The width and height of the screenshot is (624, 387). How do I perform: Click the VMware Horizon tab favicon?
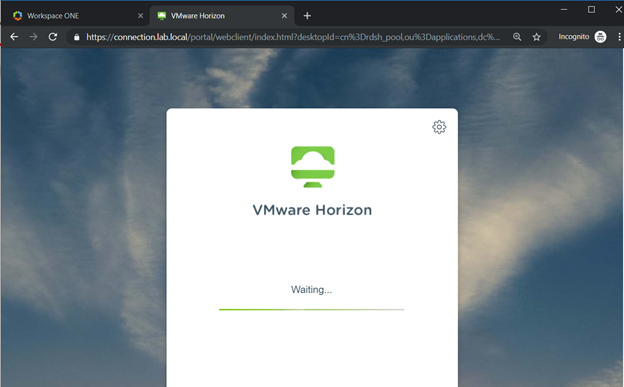click(x=162, y=16)
